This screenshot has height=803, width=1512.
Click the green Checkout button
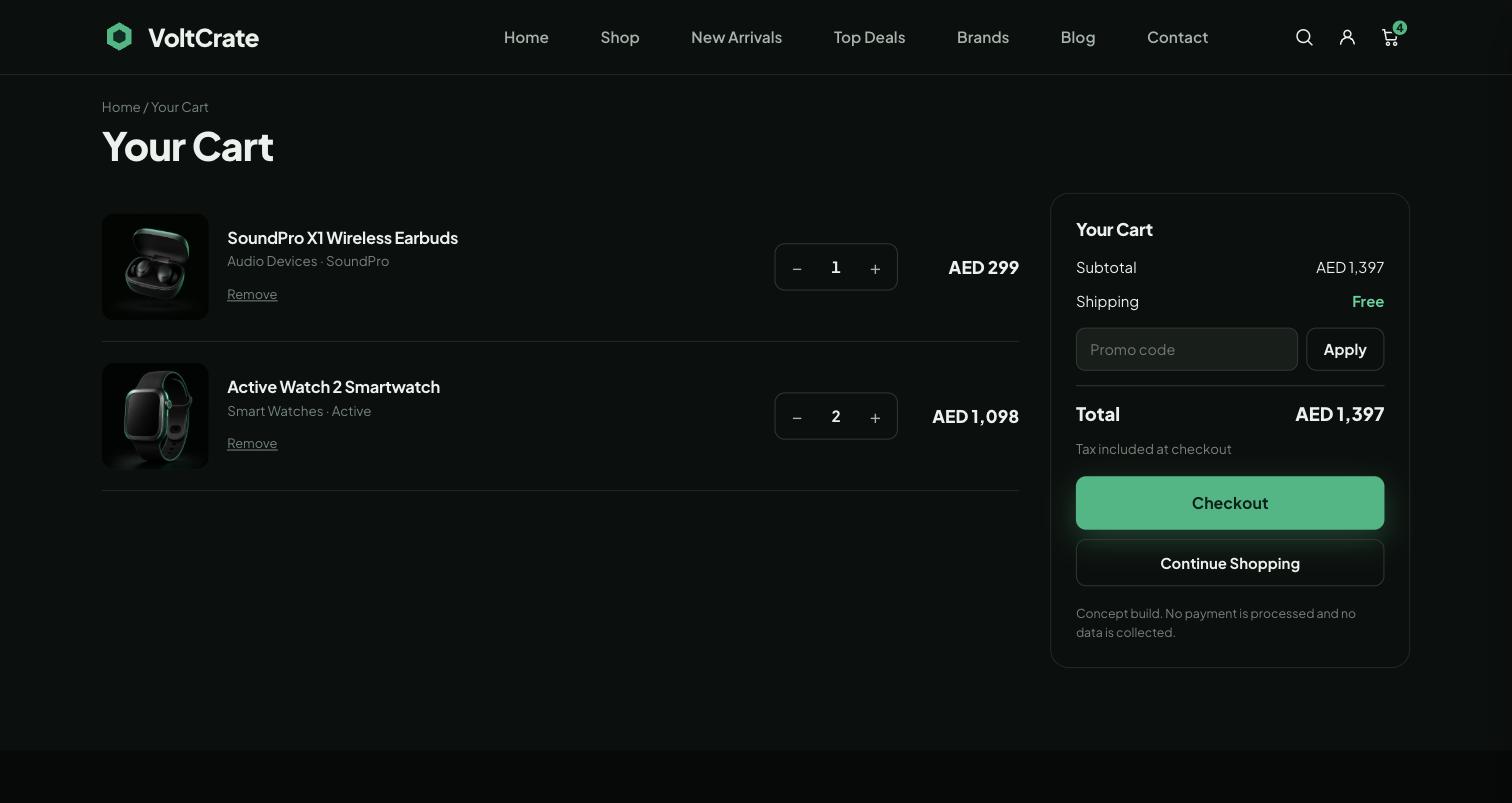[x=1230, y=503]
